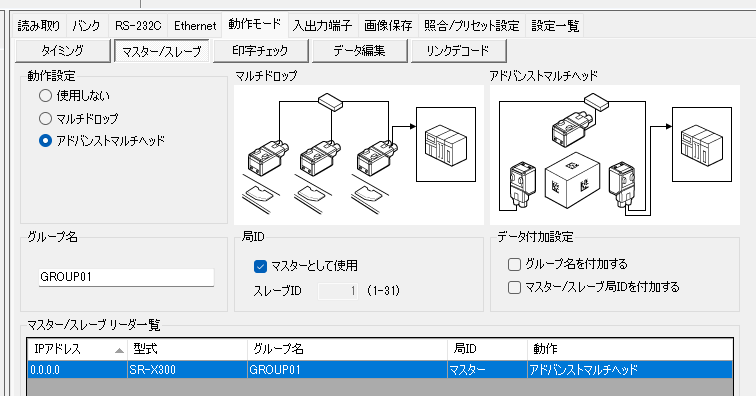Open the 照合/プリセット設定 tab
This screenshot has width=756, height=396.
pos(472,26)
